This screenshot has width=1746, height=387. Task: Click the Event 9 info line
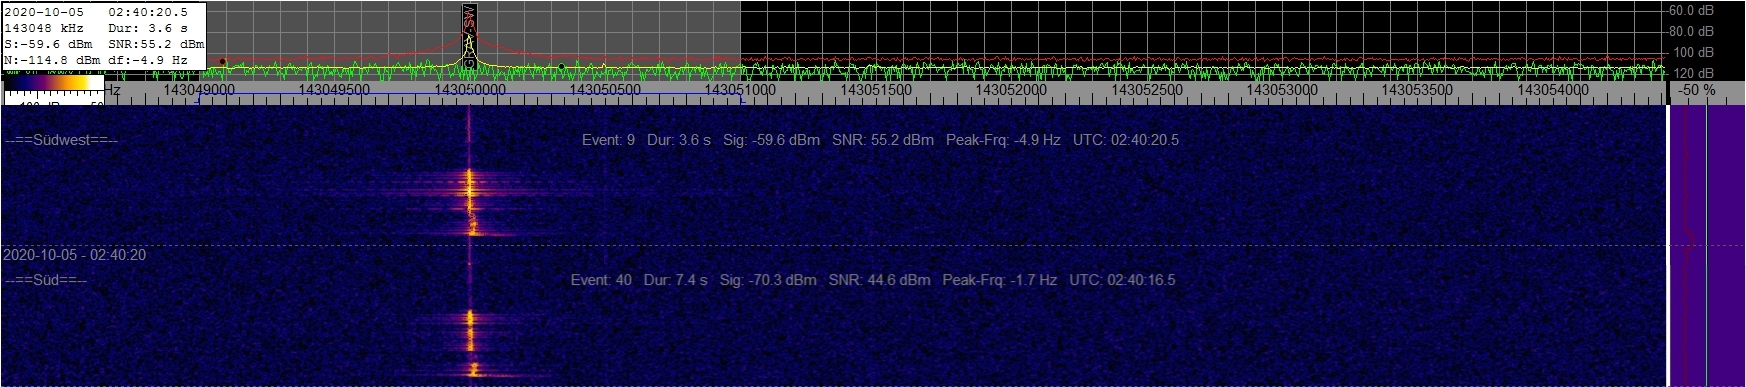pyautogui.click(x=880, y=140)
